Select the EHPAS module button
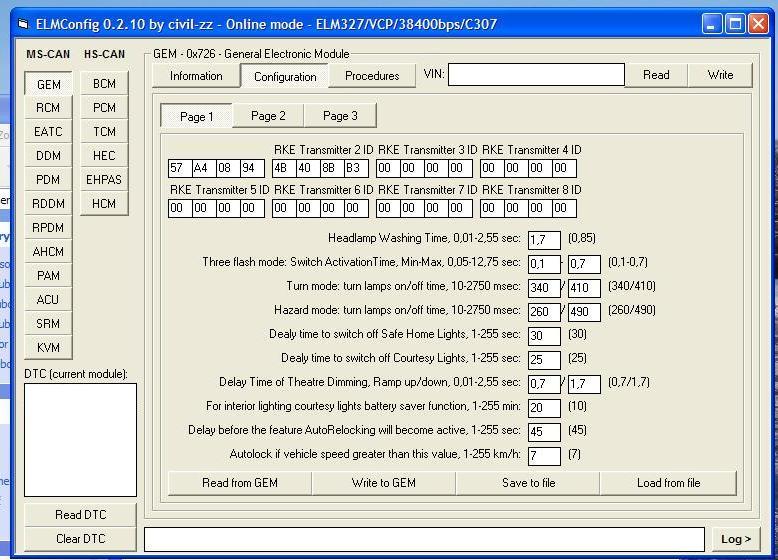 click(x=104, y=180)
